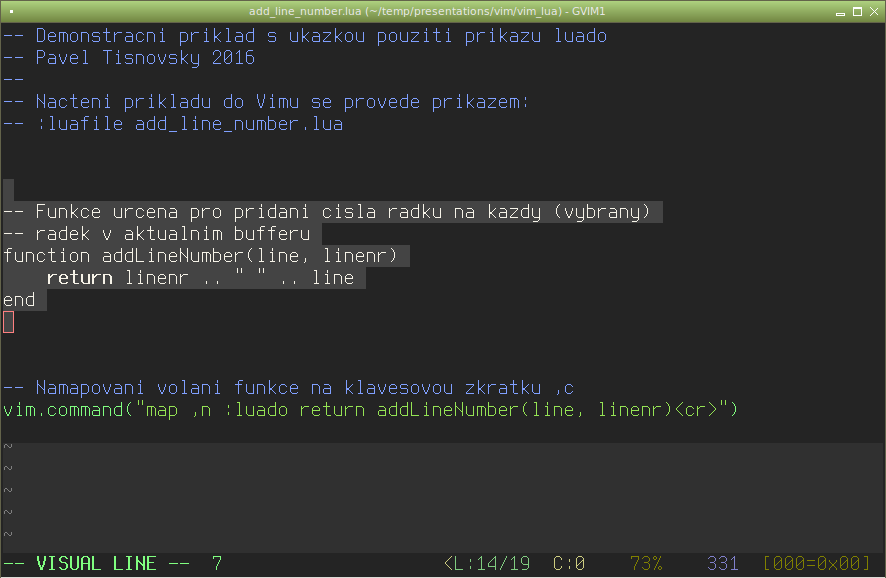Viewport: 886px width, 578px height.
Task: Minimize the GVIM1 window
Action: [x=840, y=12]
